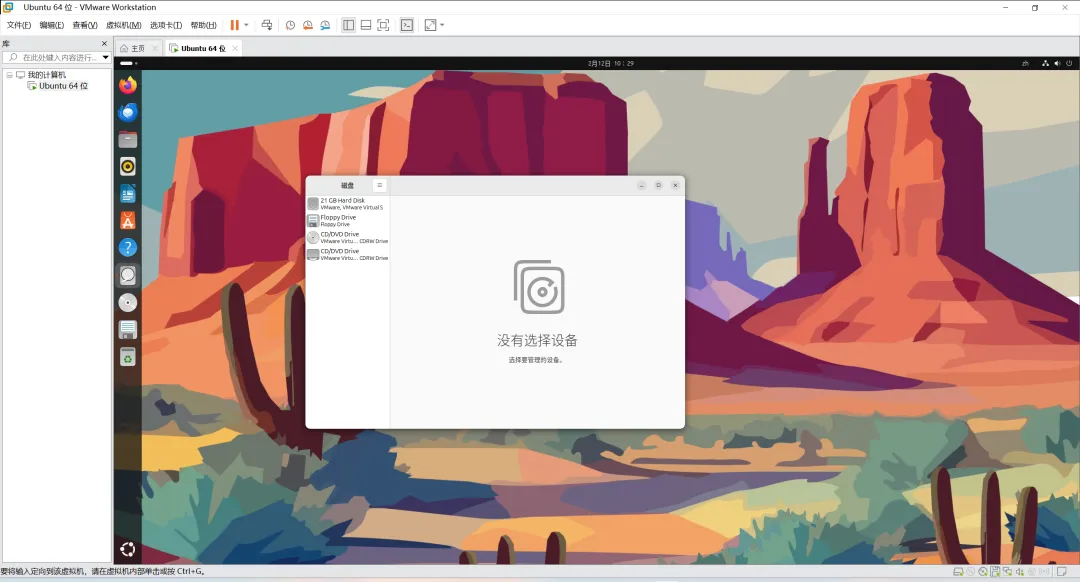Select CD/DVD Drive with disc icon
Viewport: 1080px width, 582px height.
click(349, 238)
